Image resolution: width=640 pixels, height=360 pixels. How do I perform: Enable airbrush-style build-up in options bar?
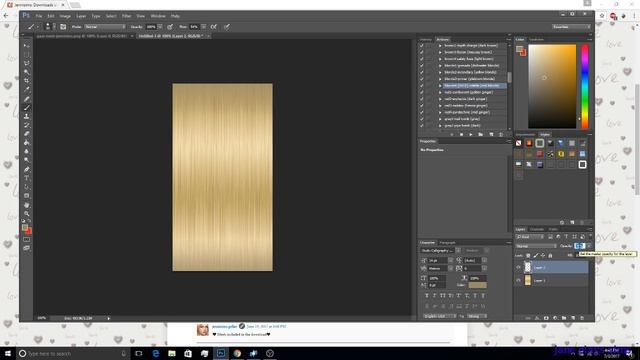[213, 27]
